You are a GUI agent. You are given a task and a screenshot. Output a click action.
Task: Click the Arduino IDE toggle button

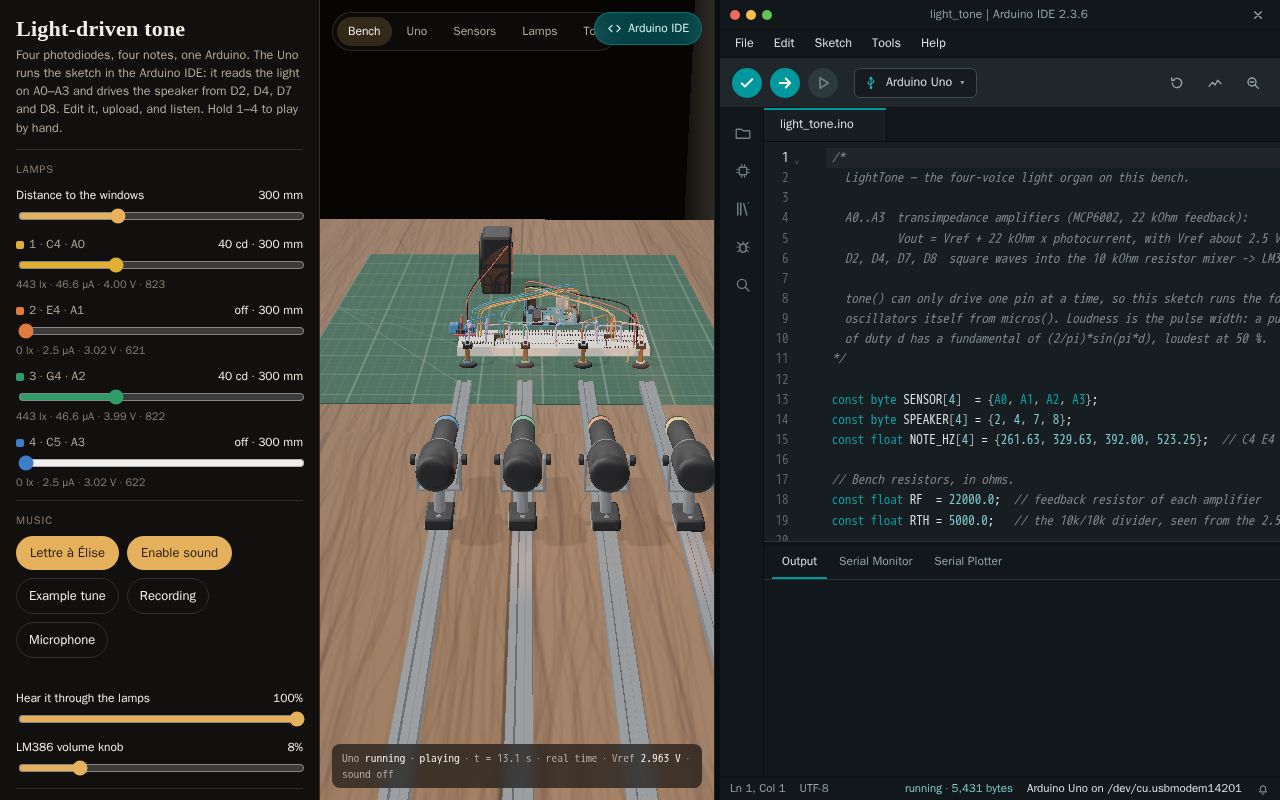click(648, 28)
